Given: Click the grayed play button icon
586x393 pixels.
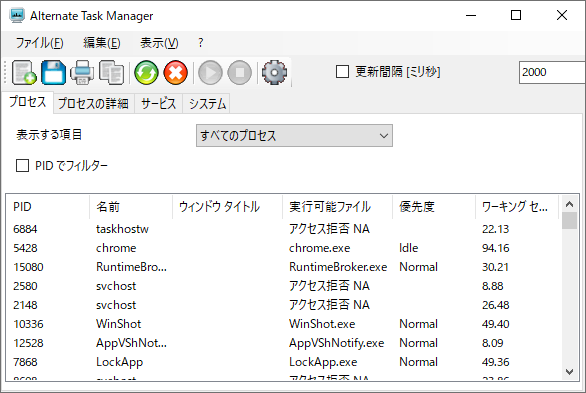Looking at the screenshot, I should (x=210, y=72).
